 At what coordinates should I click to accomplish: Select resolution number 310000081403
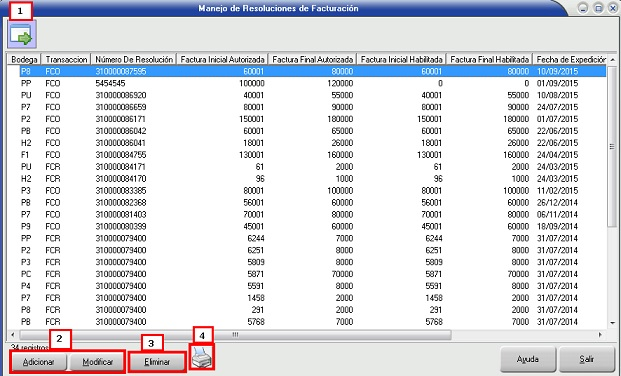121,214
